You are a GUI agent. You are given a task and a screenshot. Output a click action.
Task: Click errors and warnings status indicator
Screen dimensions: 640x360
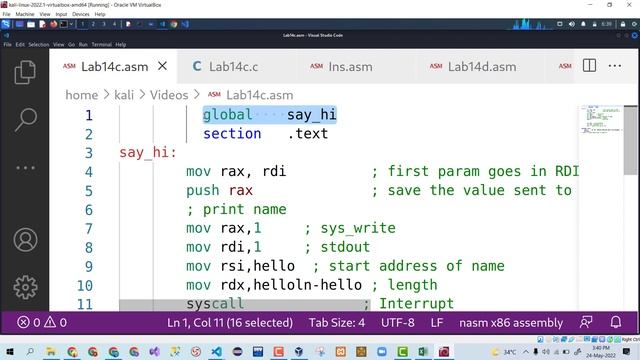click(x=42, y=322)
